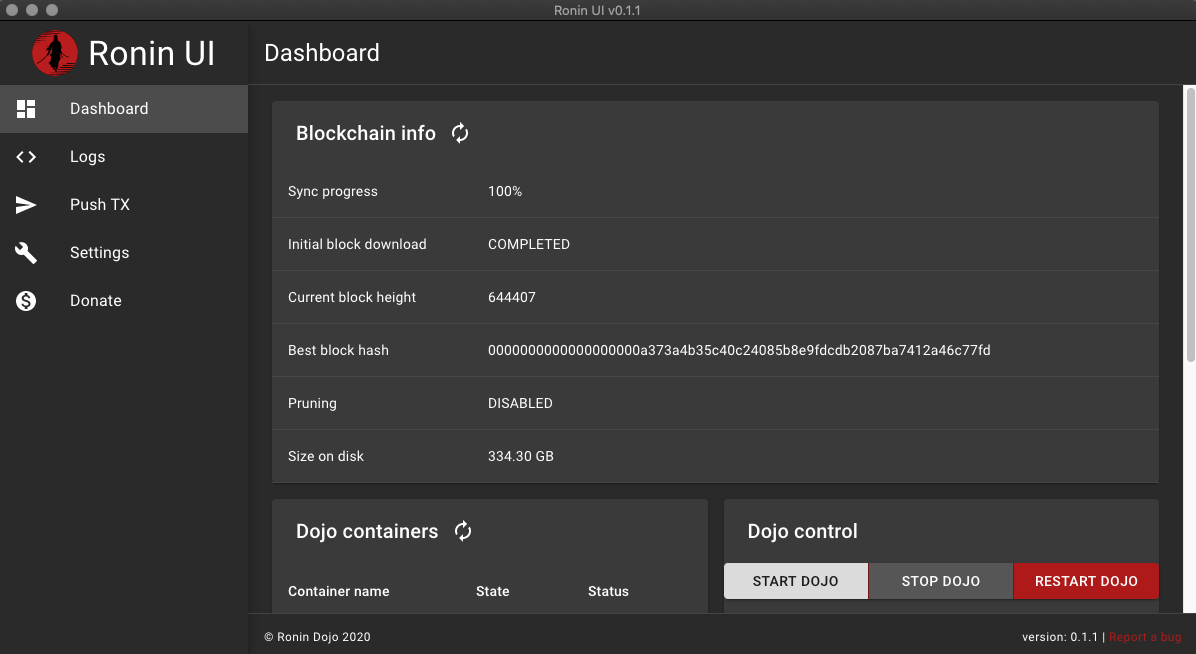Refresh the Blockchain info panel

click(x=460, y=133)
